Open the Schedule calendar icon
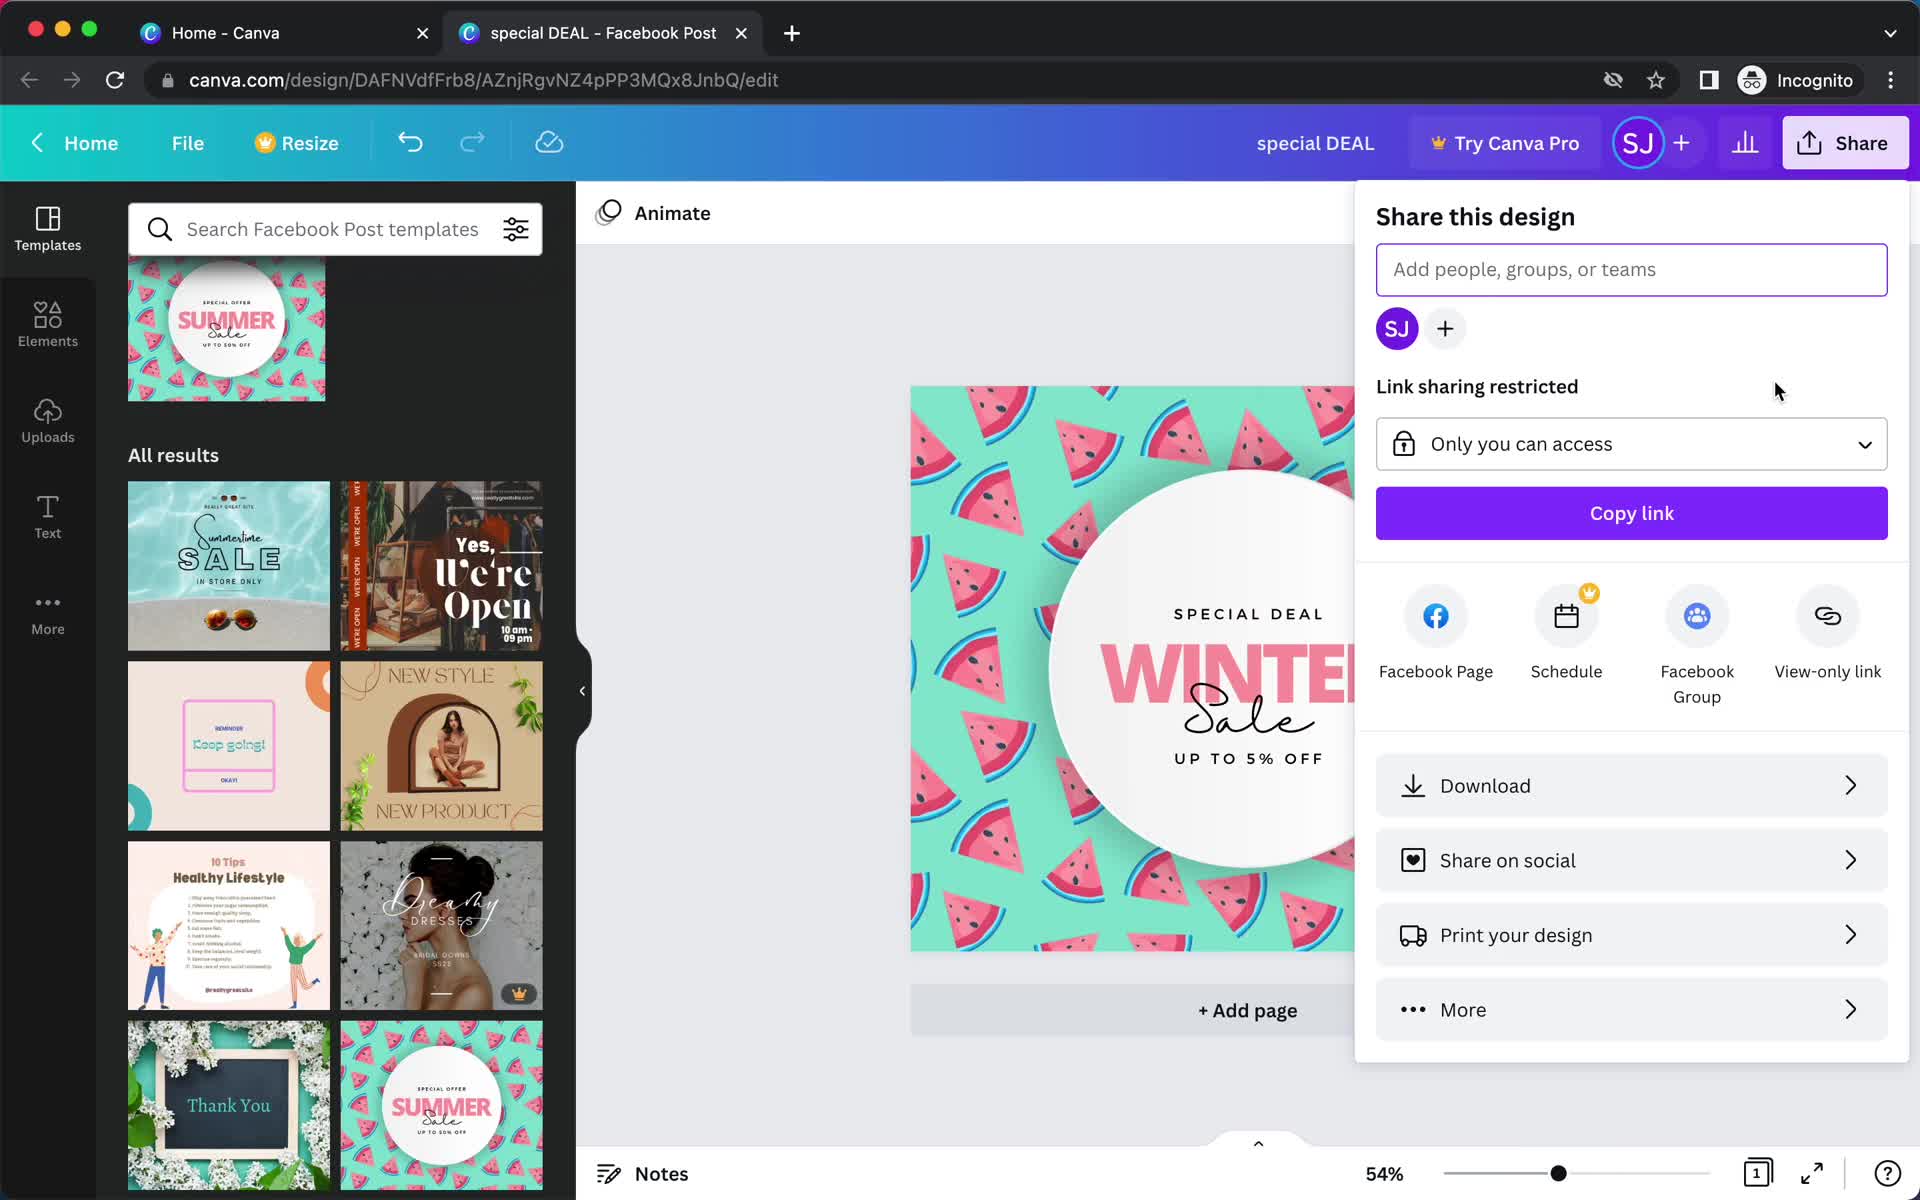Viewport: 1920px width, 1200px height. tap(1566, 616)
